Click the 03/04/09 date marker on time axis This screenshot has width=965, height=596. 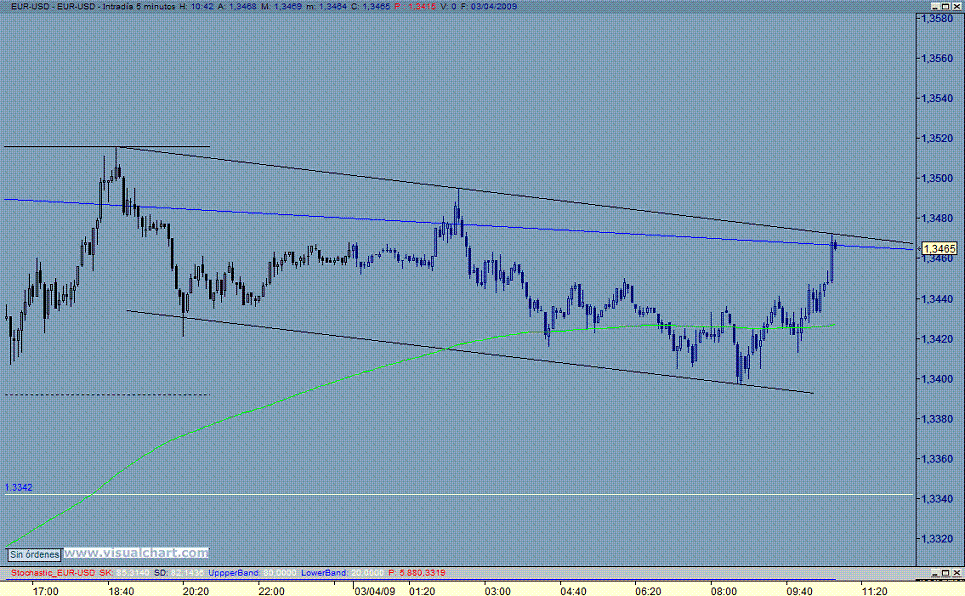(x=375, y=591)
